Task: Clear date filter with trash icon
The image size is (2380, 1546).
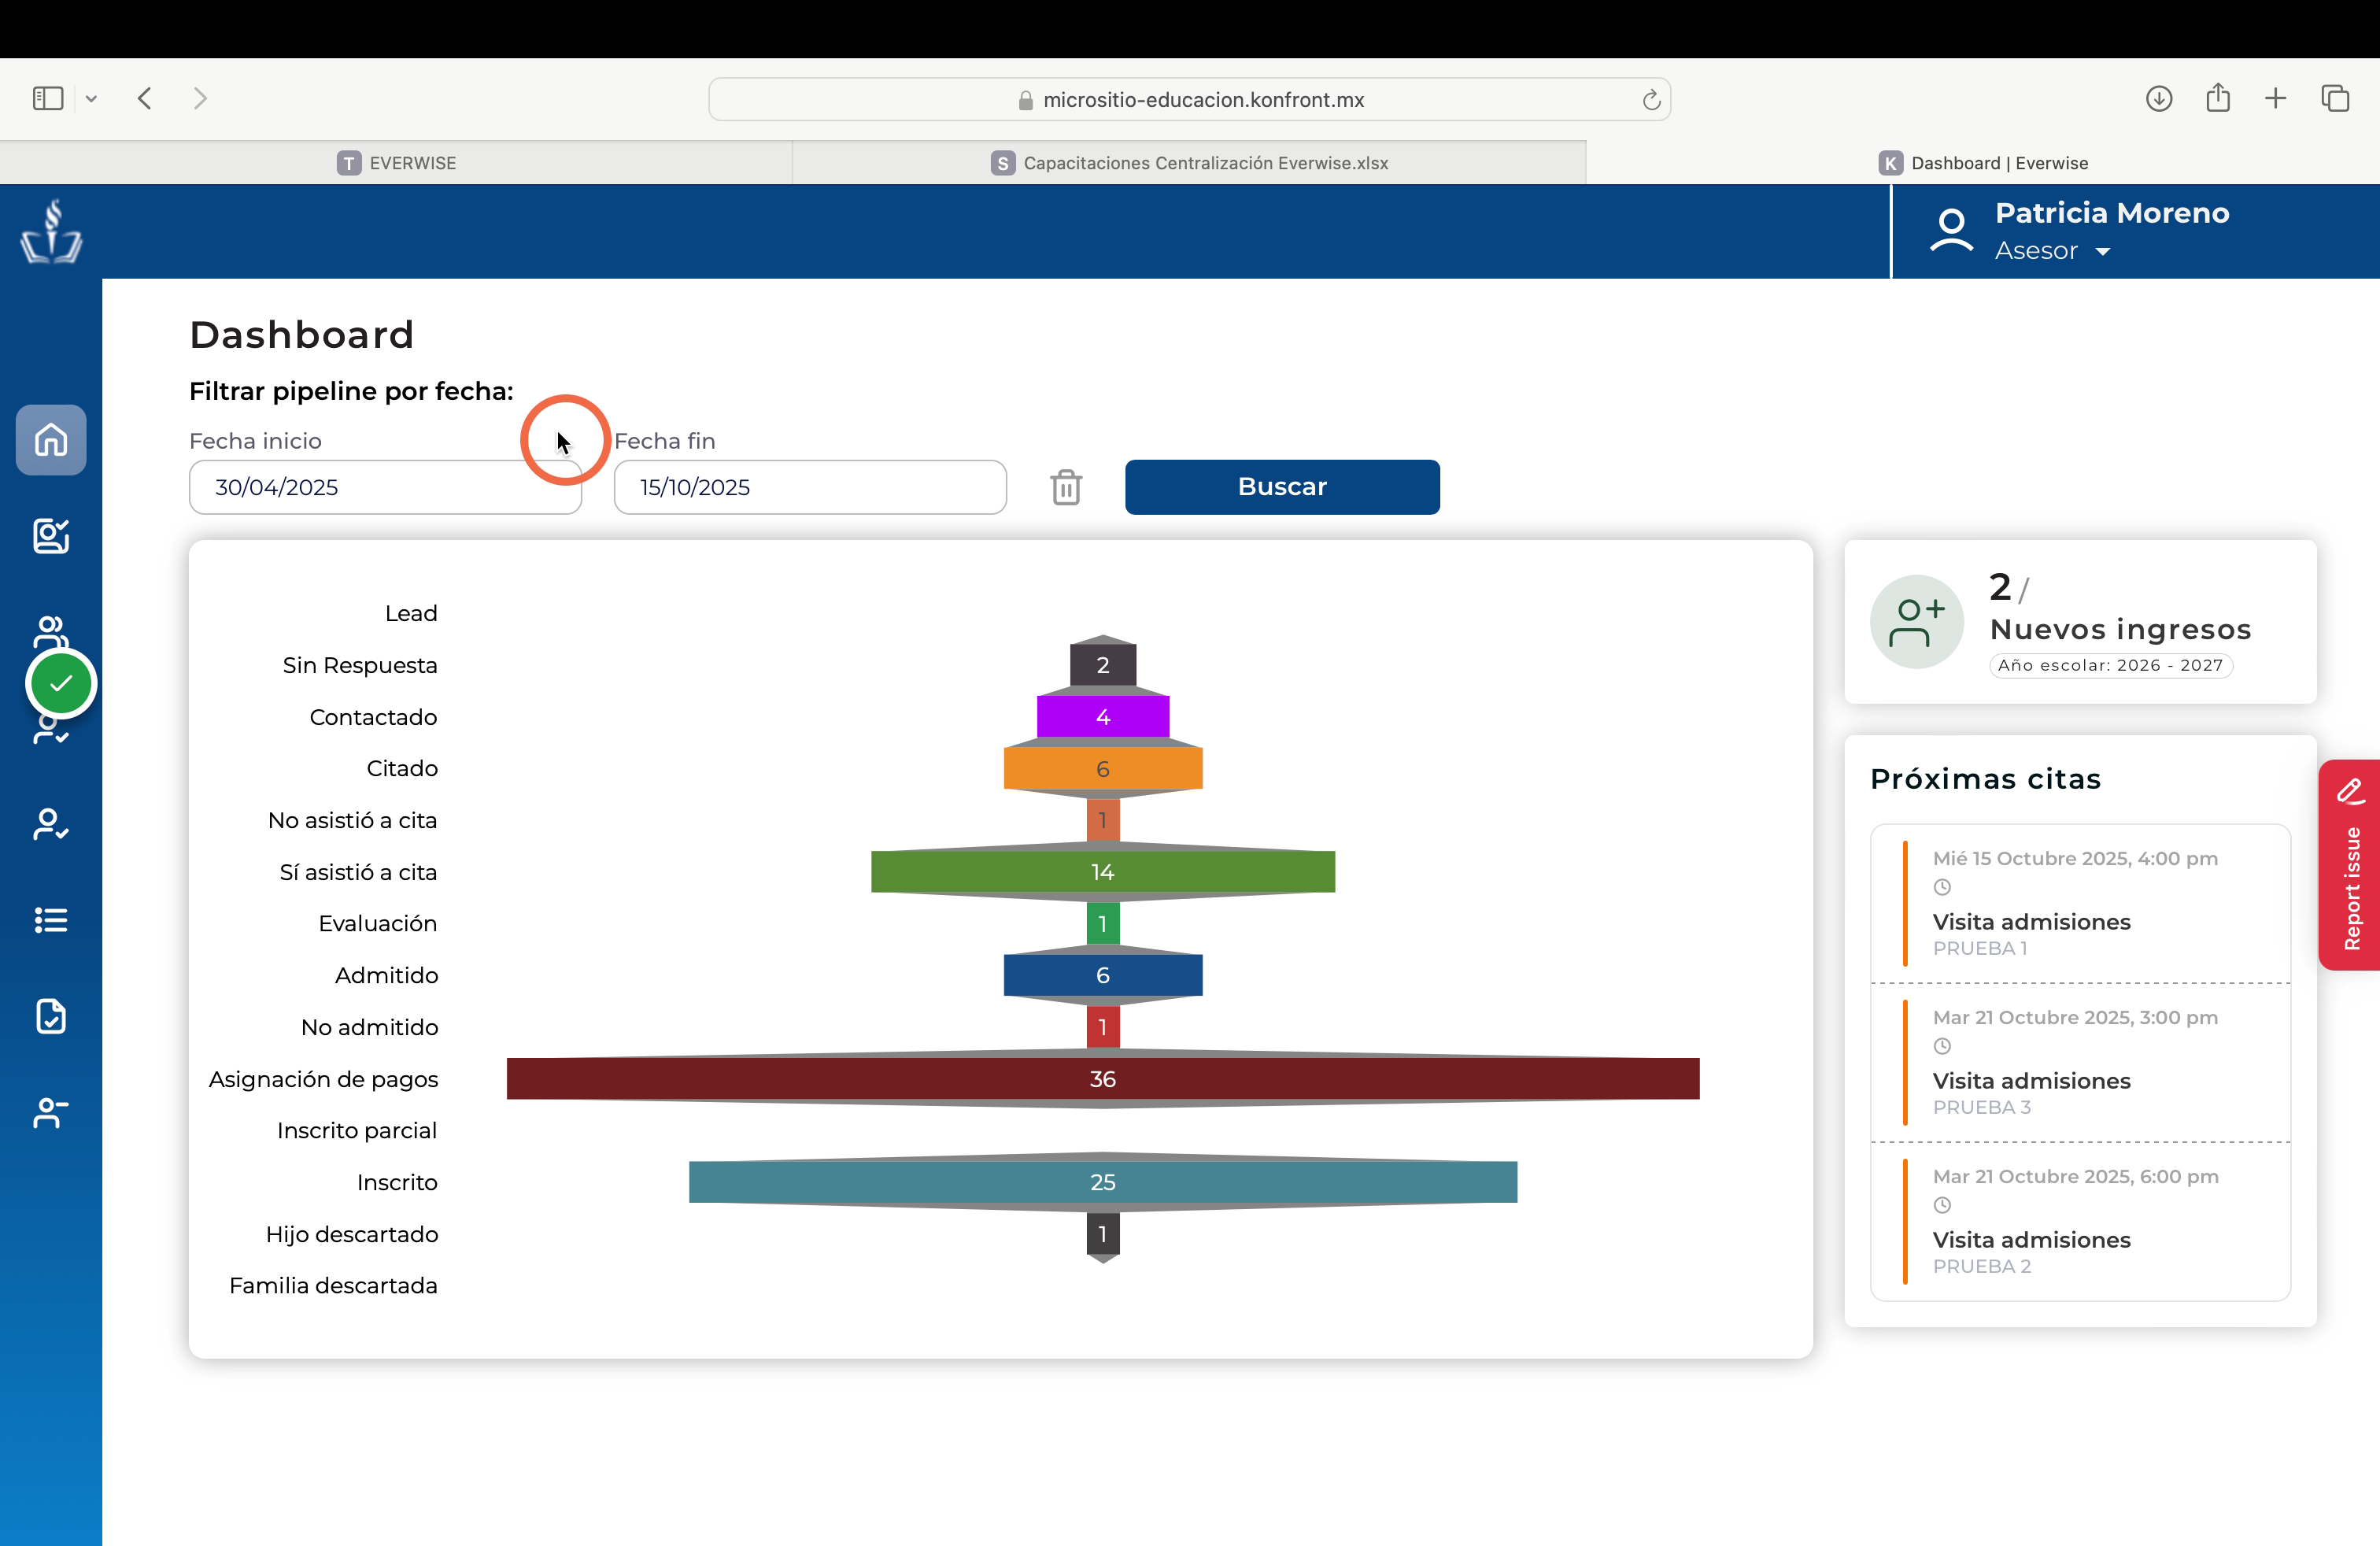Action: (1066, 487)
